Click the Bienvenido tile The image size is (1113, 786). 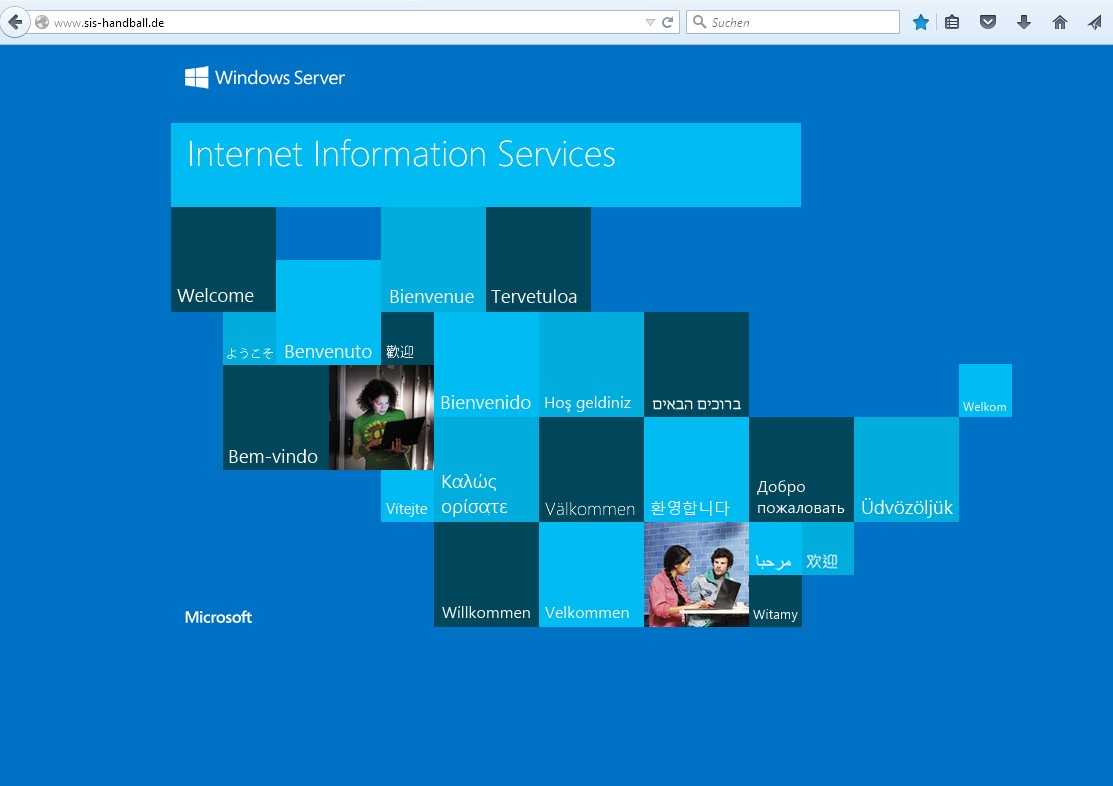[486, 365]
